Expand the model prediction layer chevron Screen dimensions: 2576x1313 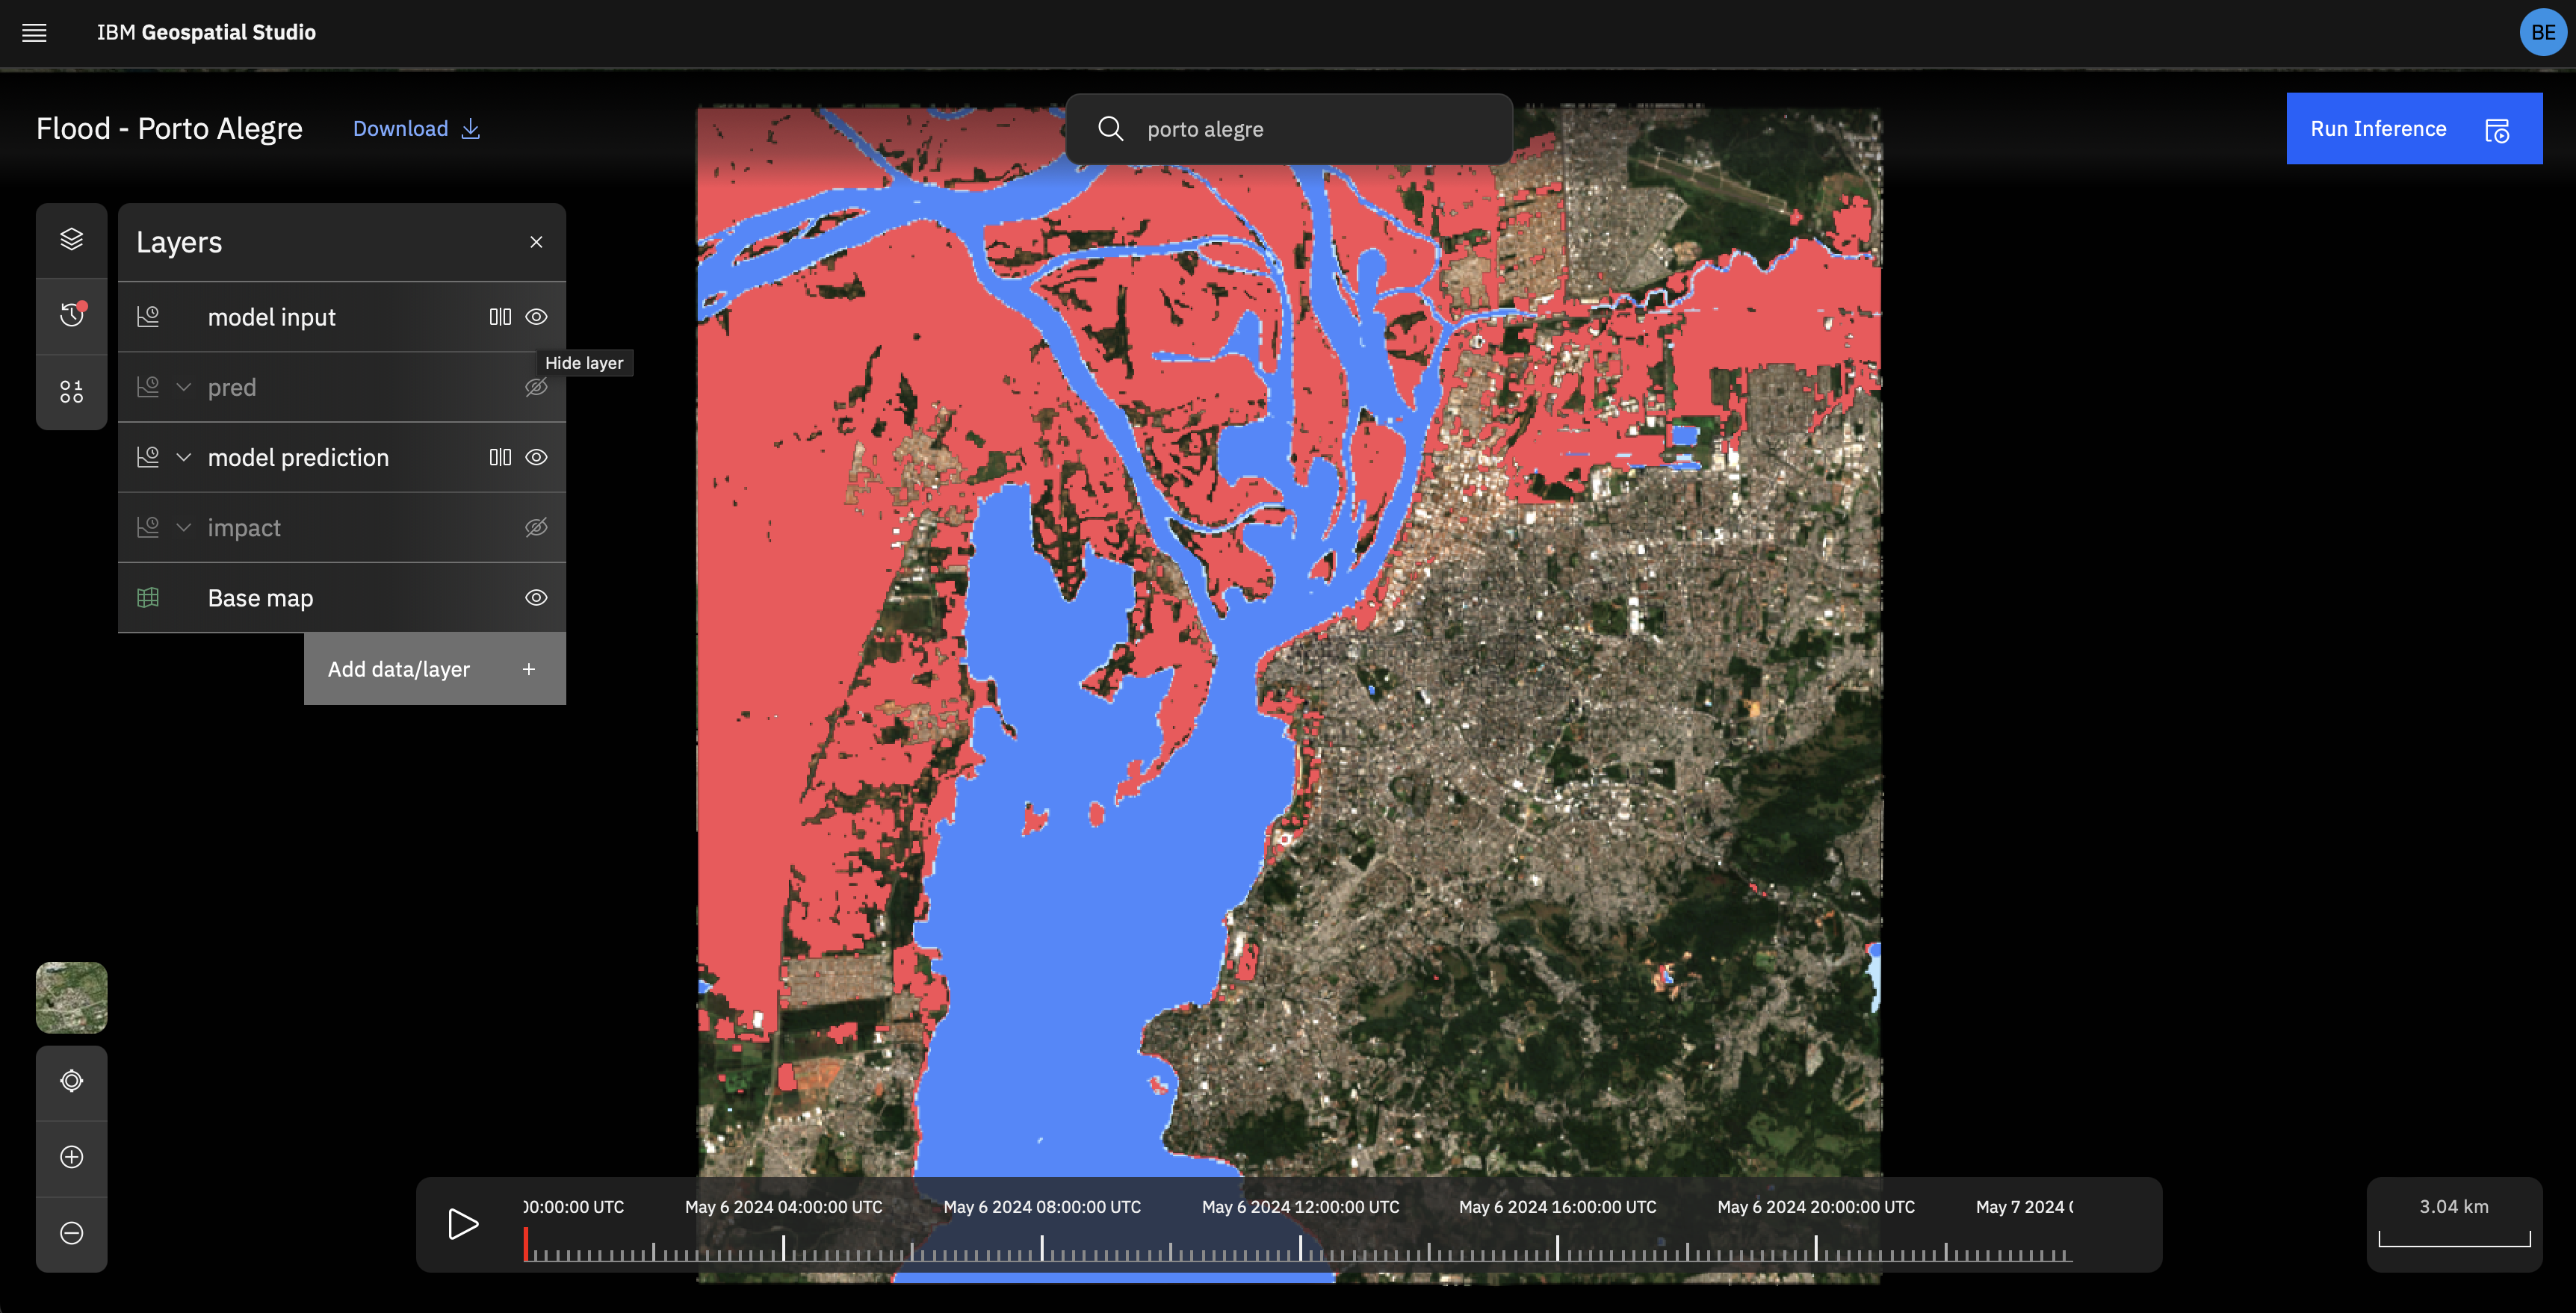click(x=183, y=457)
